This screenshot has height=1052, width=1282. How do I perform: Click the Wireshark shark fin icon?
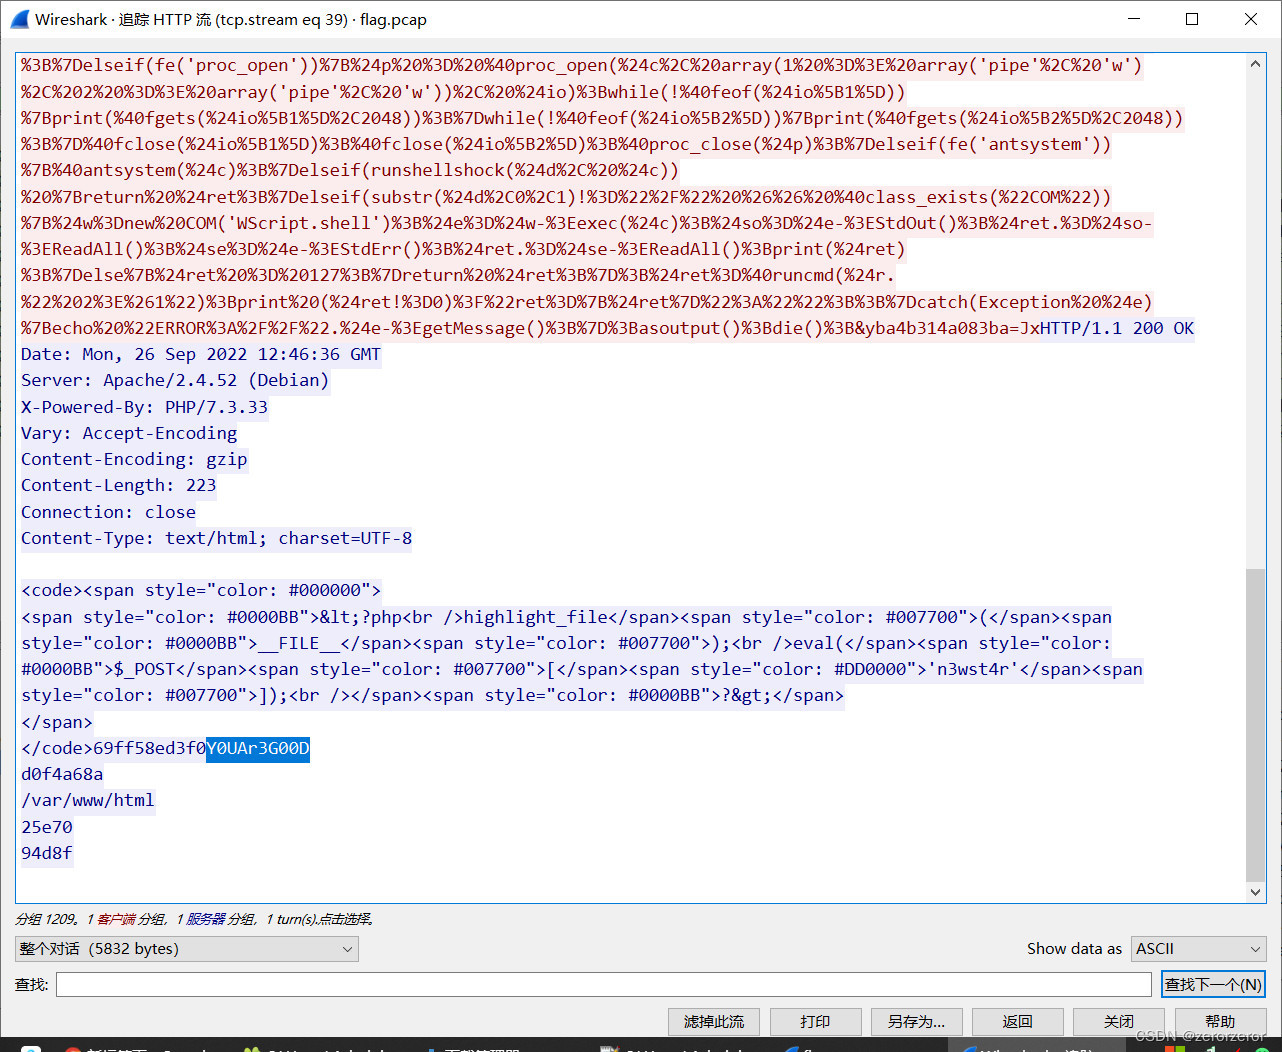point(19,19)
